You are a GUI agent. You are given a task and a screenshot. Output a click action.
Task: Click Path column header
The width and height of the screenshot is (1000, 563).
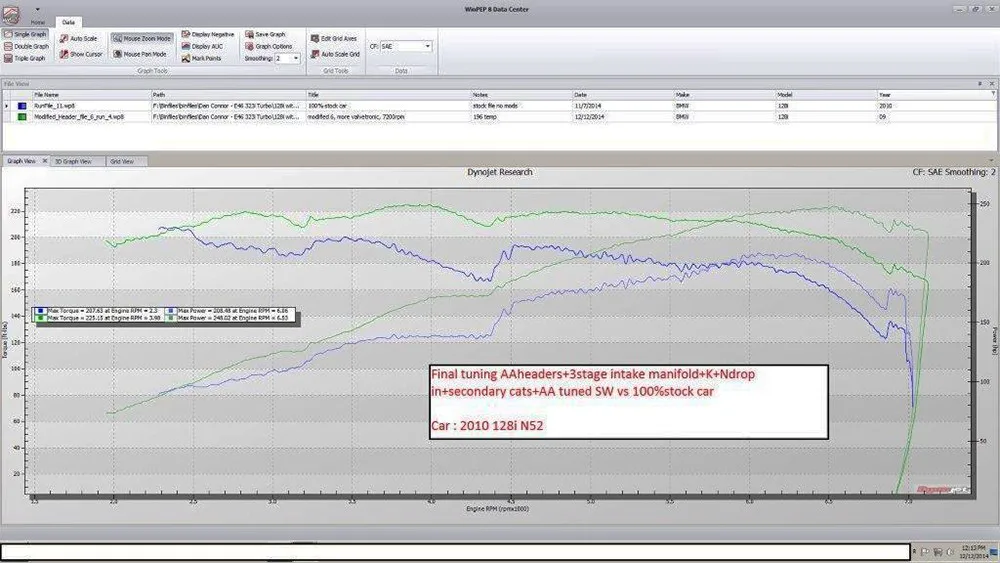[228, 94]
